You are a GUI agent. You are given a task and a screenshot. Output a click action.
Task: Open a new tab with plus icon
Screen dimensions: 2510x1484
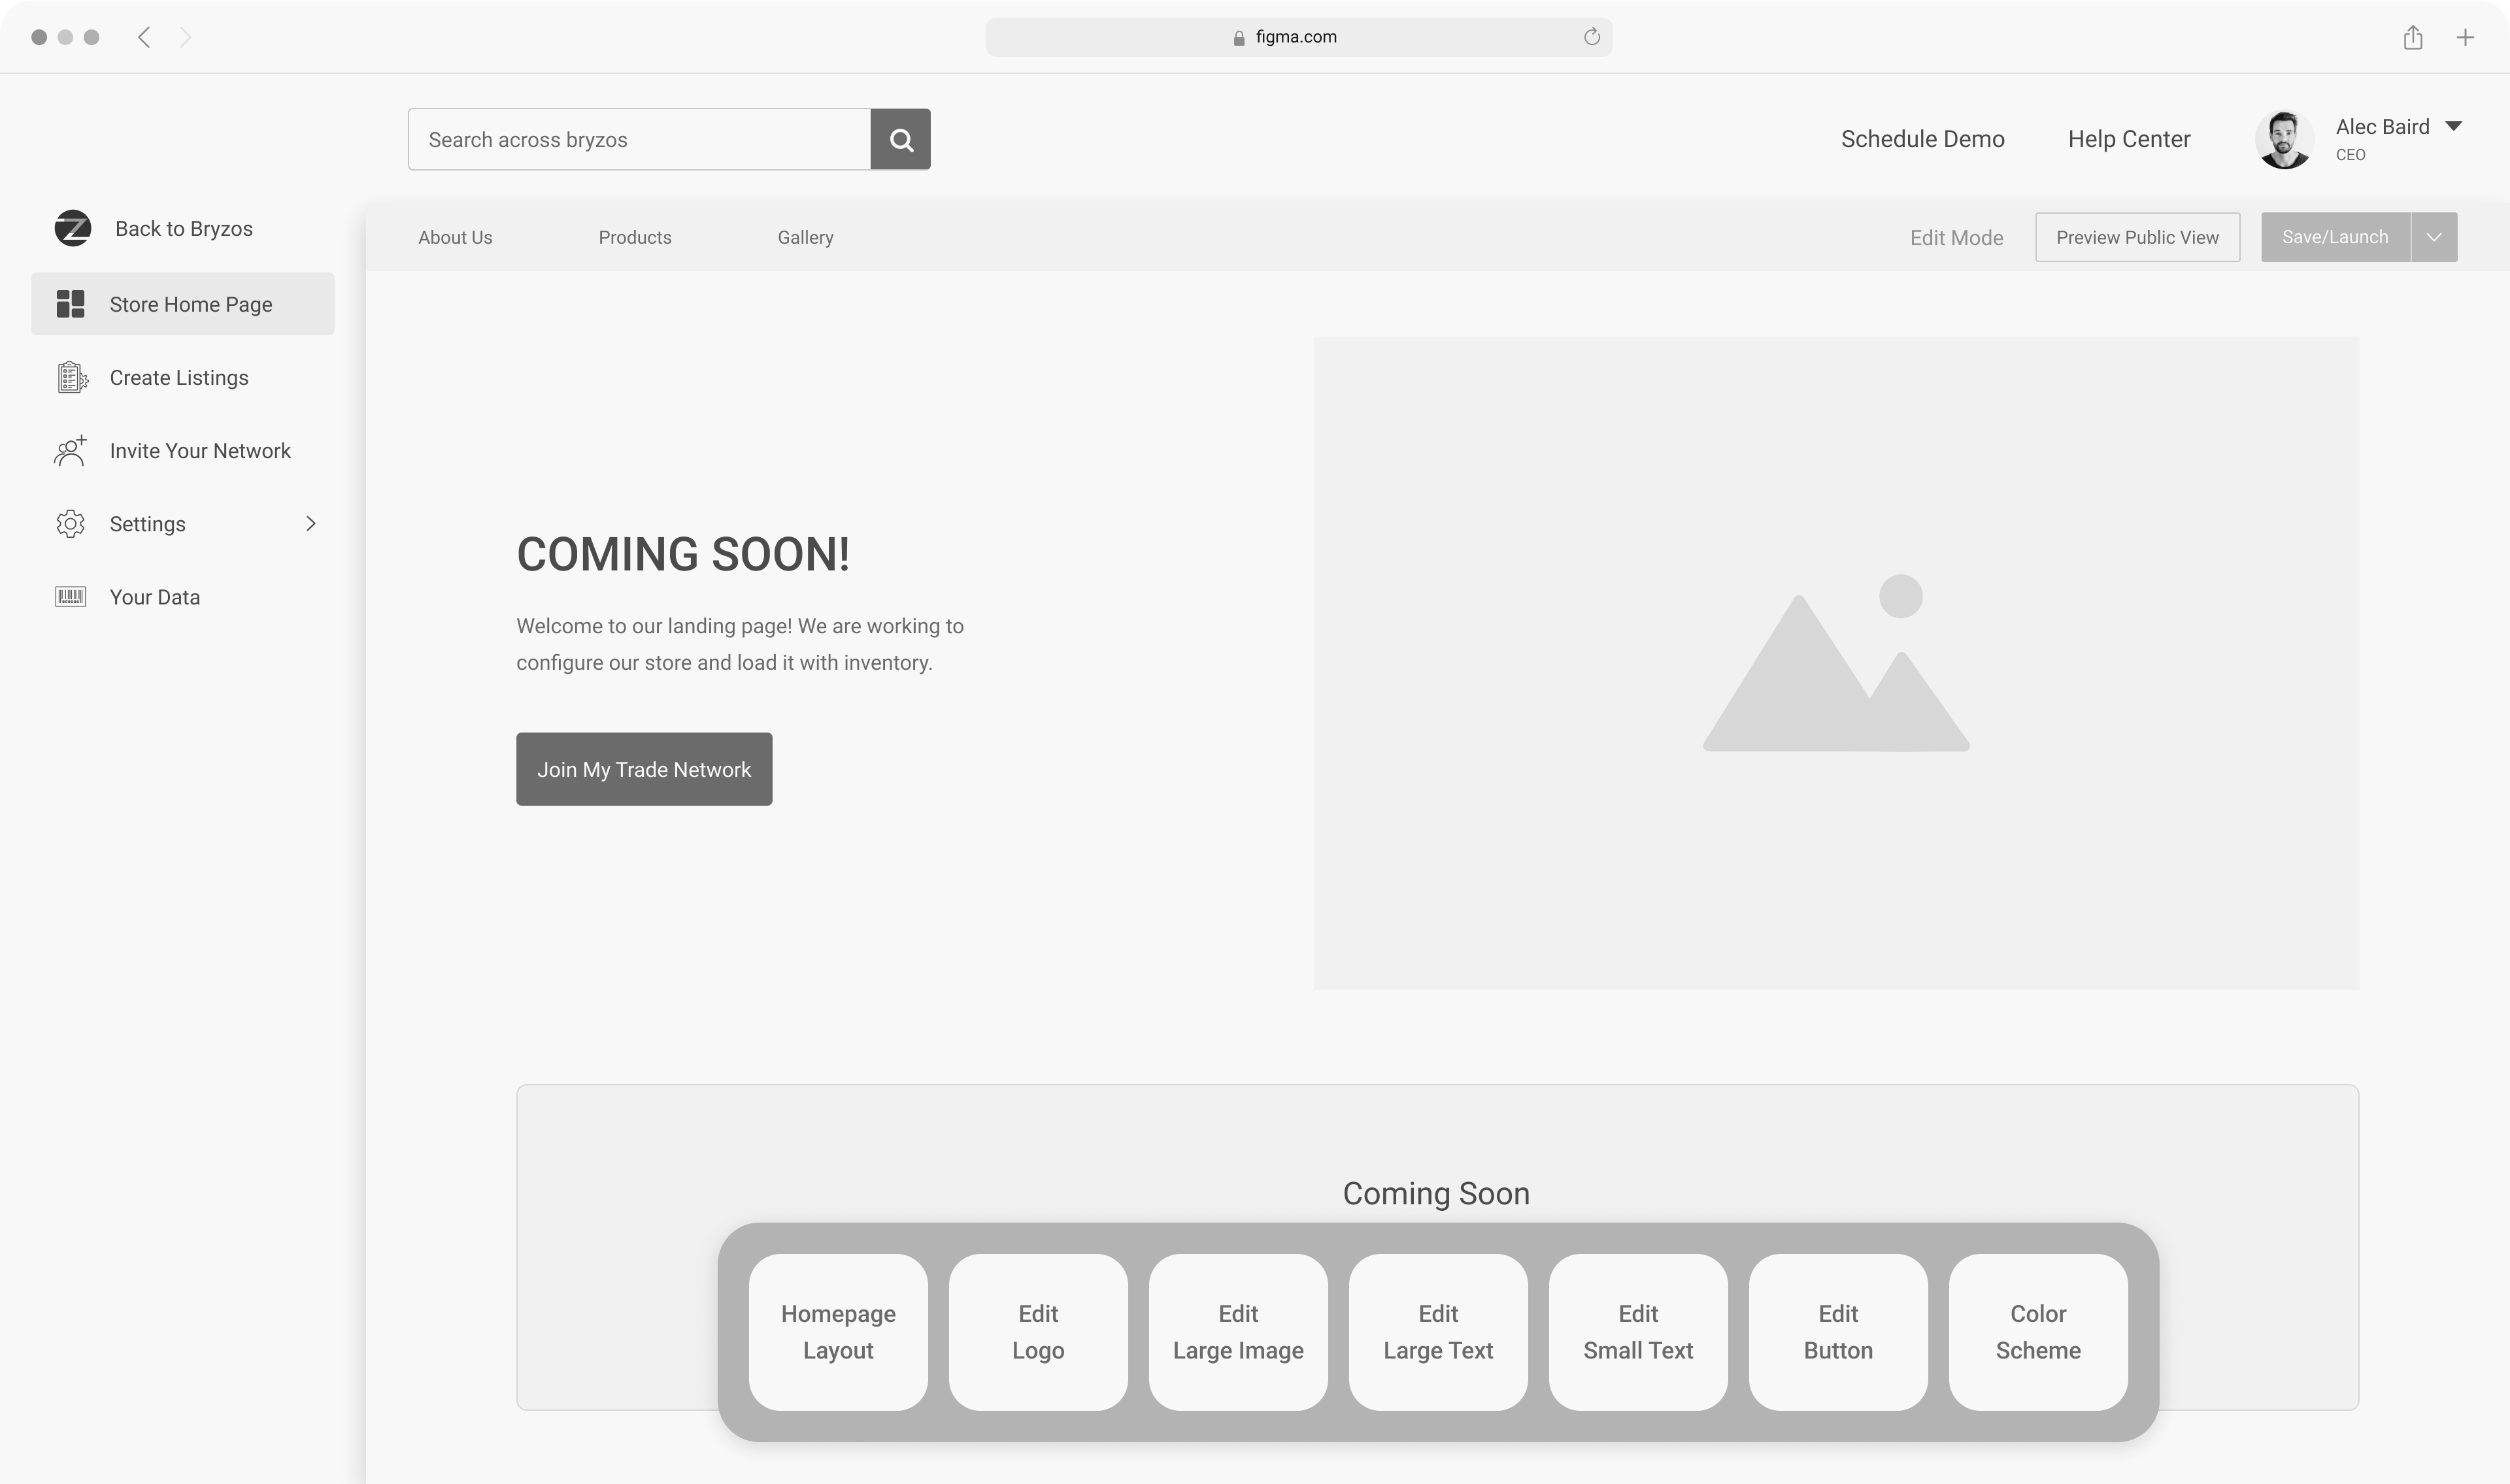coord(2465,37)
